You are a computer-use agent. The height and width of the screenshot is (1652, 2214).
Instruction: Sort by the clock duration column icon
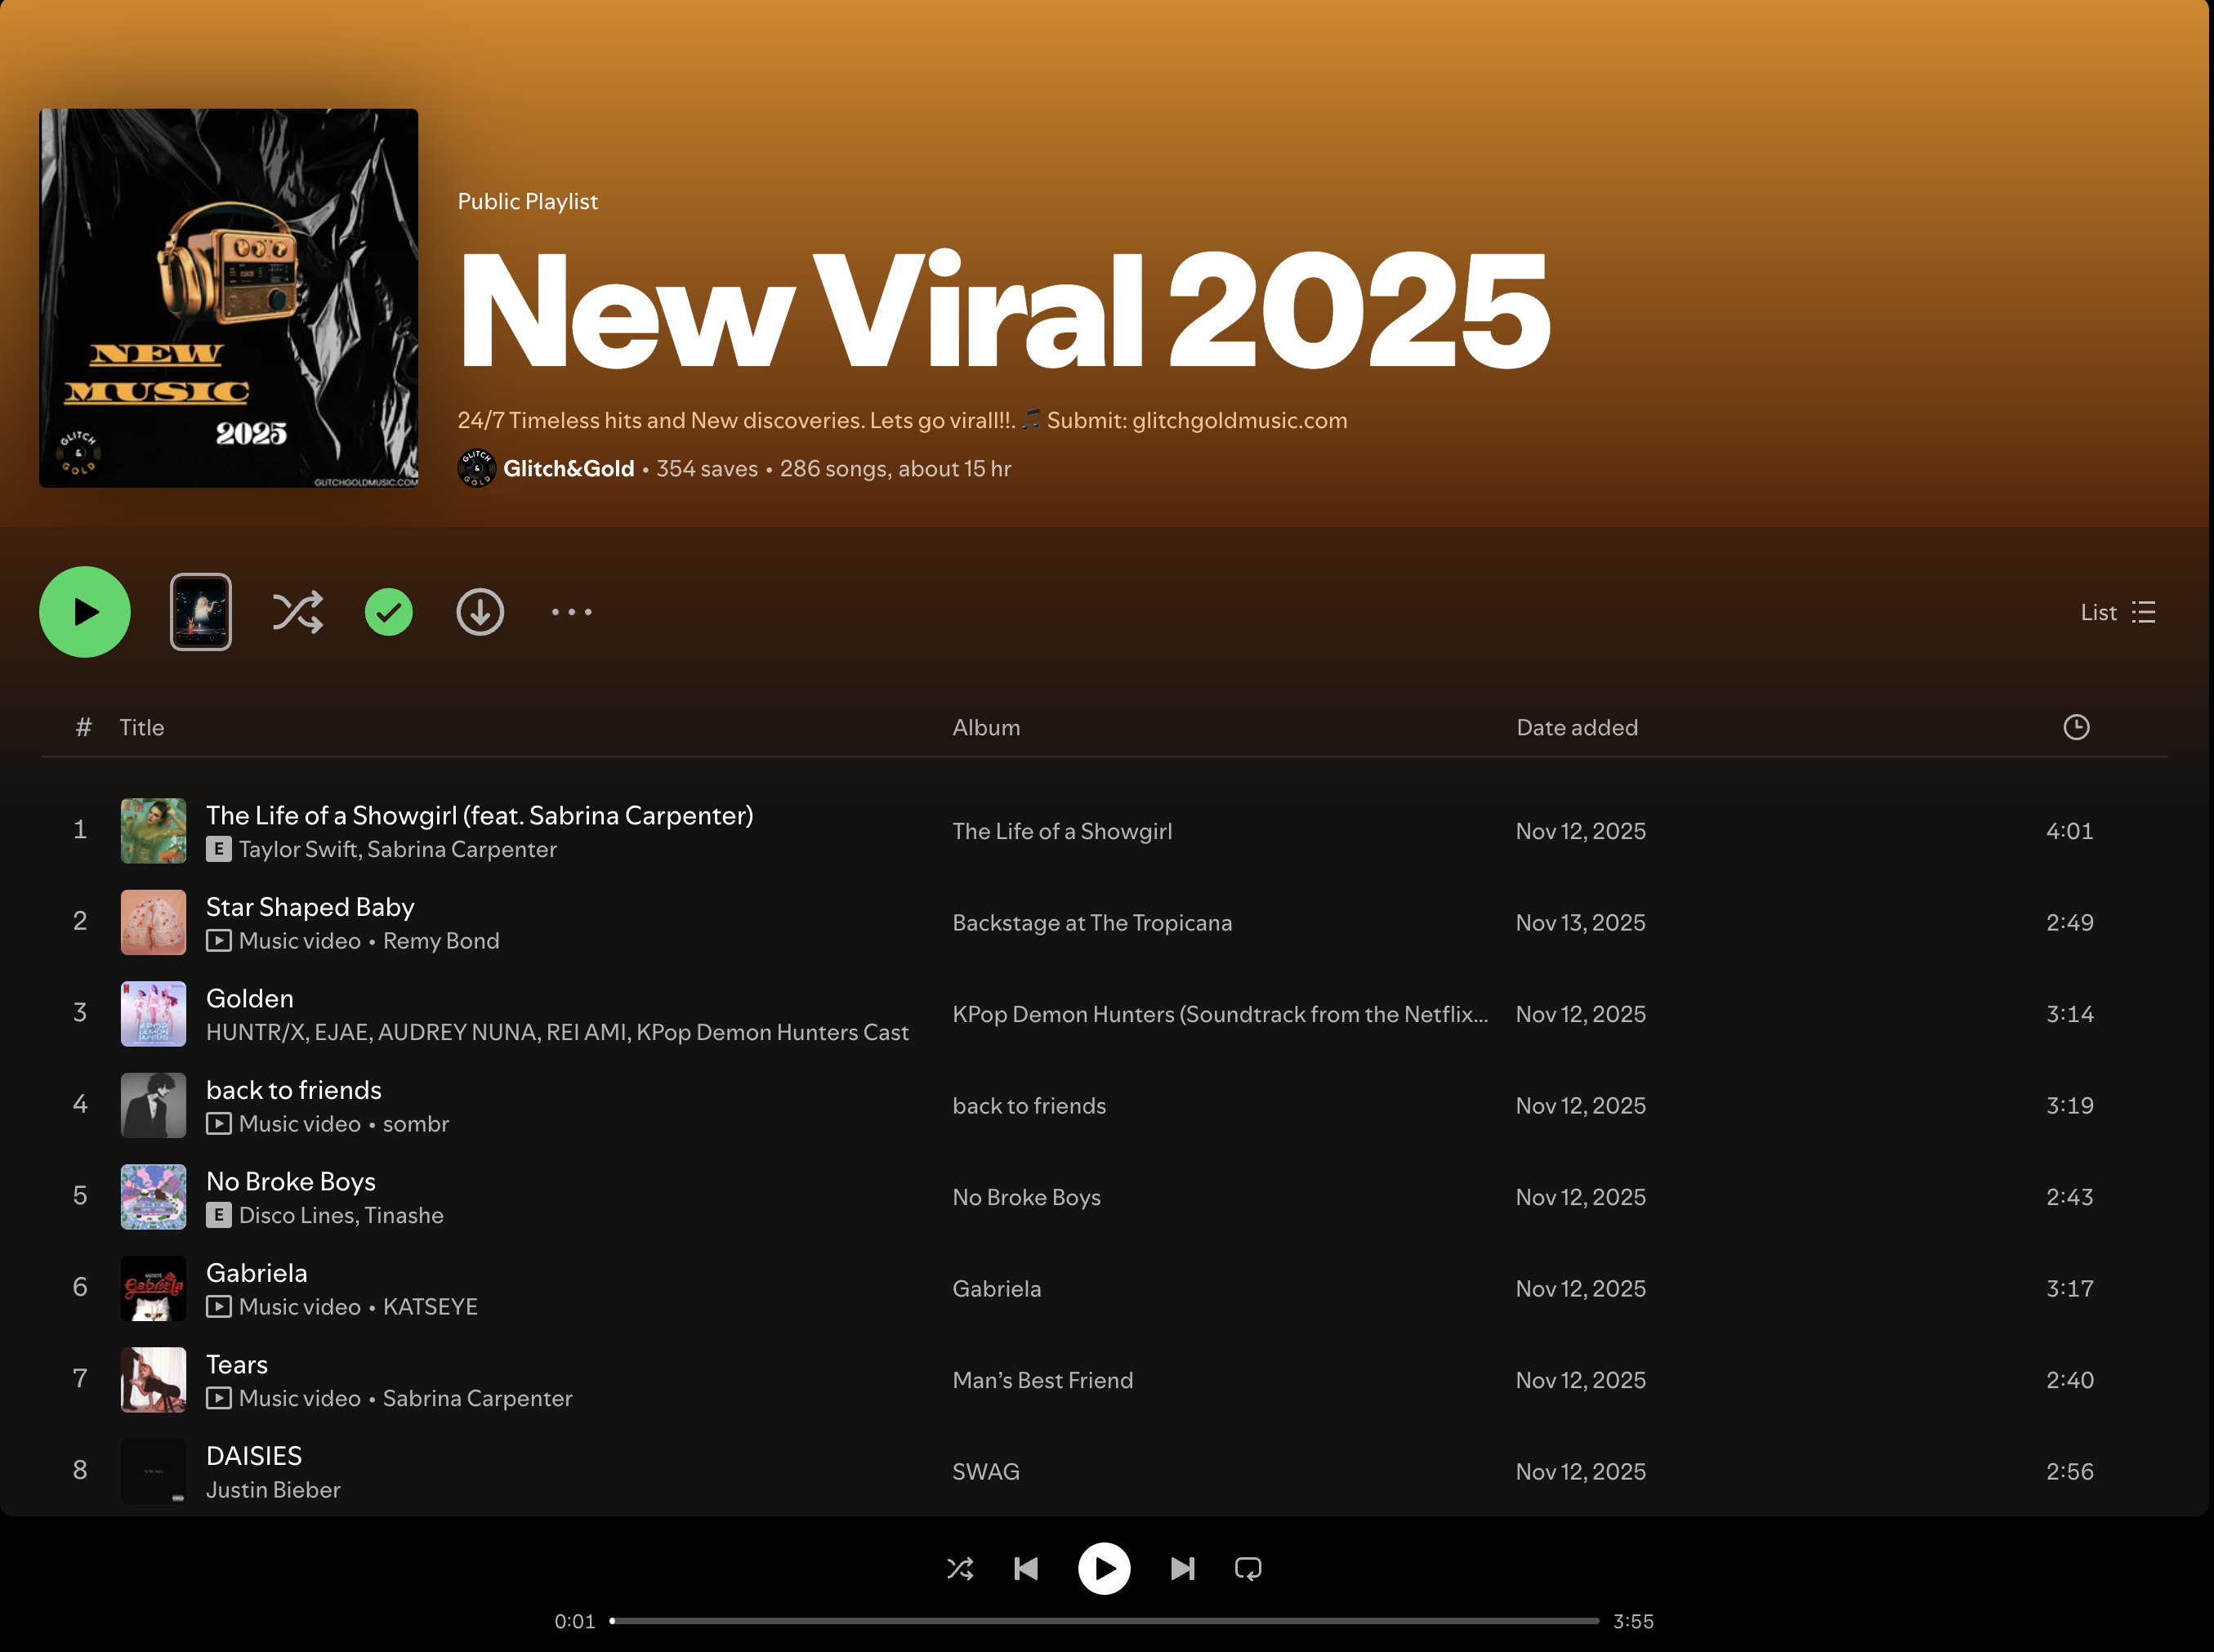tap(2076, 727)
